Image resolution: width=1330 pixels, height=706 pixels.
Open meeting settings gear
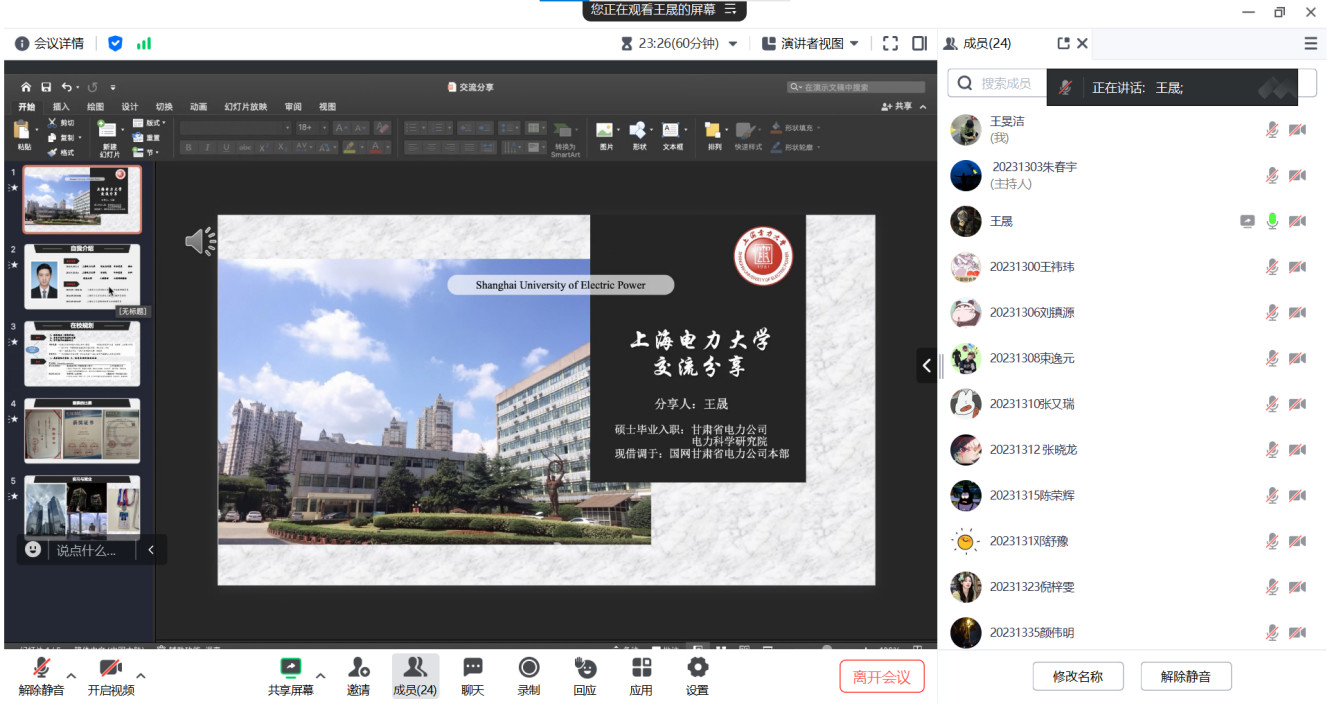point(697,677)
